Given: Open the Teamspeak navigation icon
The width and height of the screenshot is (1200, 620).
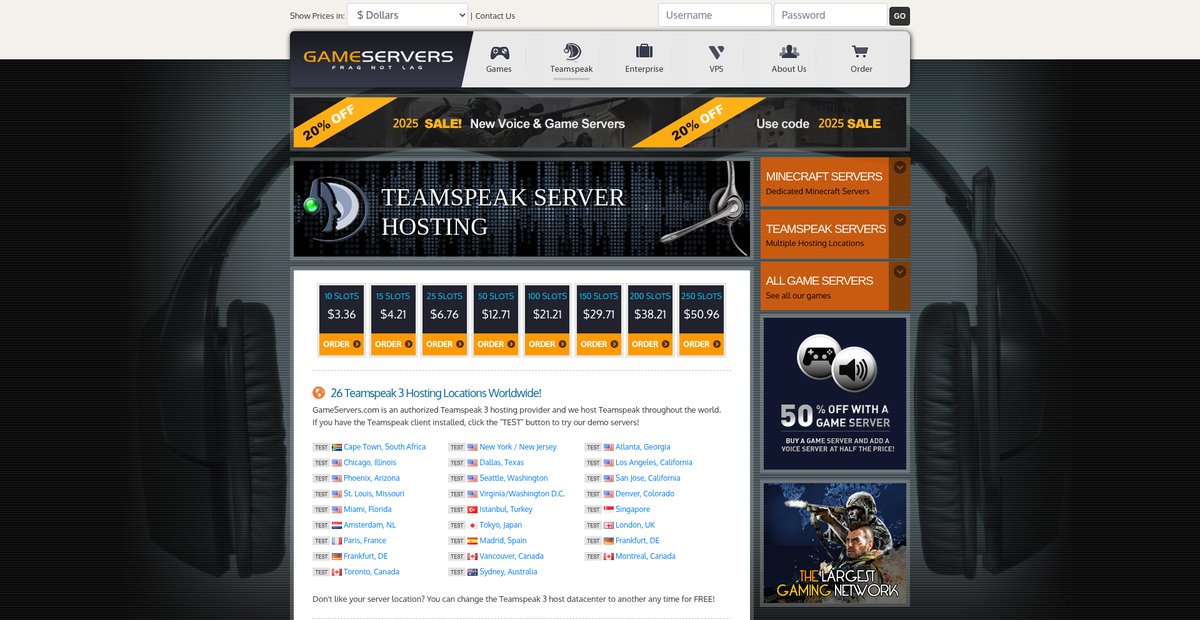Looking at the screenshot, I should (571, 52).
